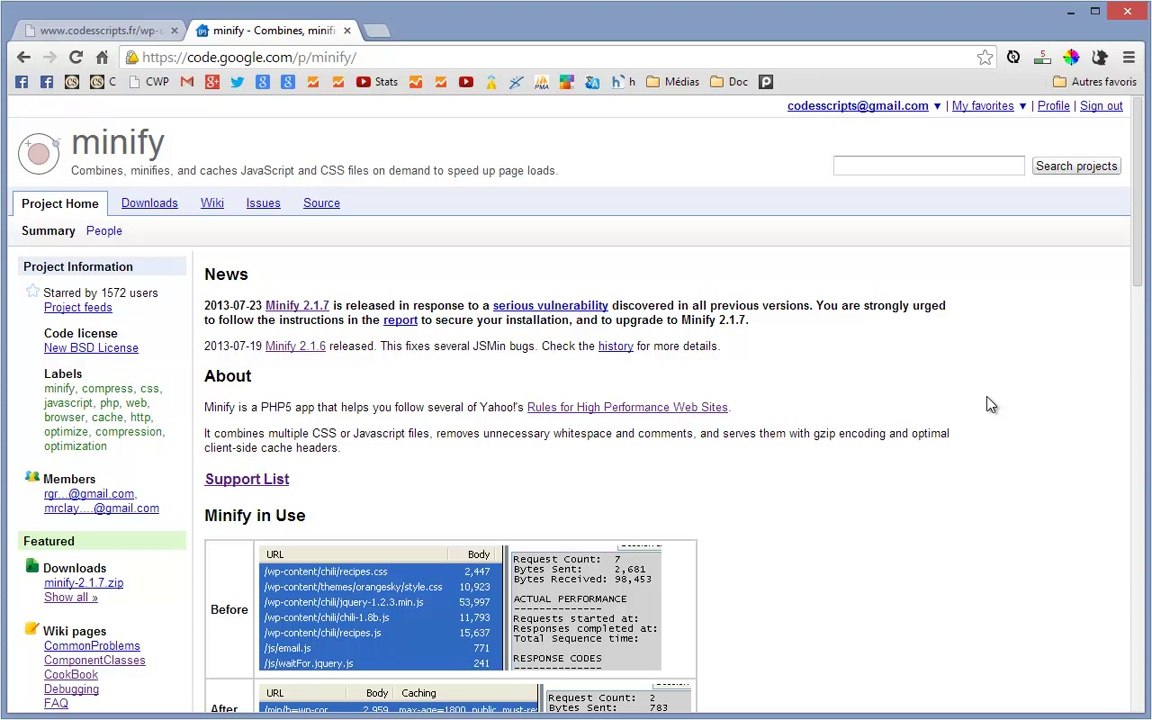Click the minify project logo
The image size is (1152, 720).
38,154
